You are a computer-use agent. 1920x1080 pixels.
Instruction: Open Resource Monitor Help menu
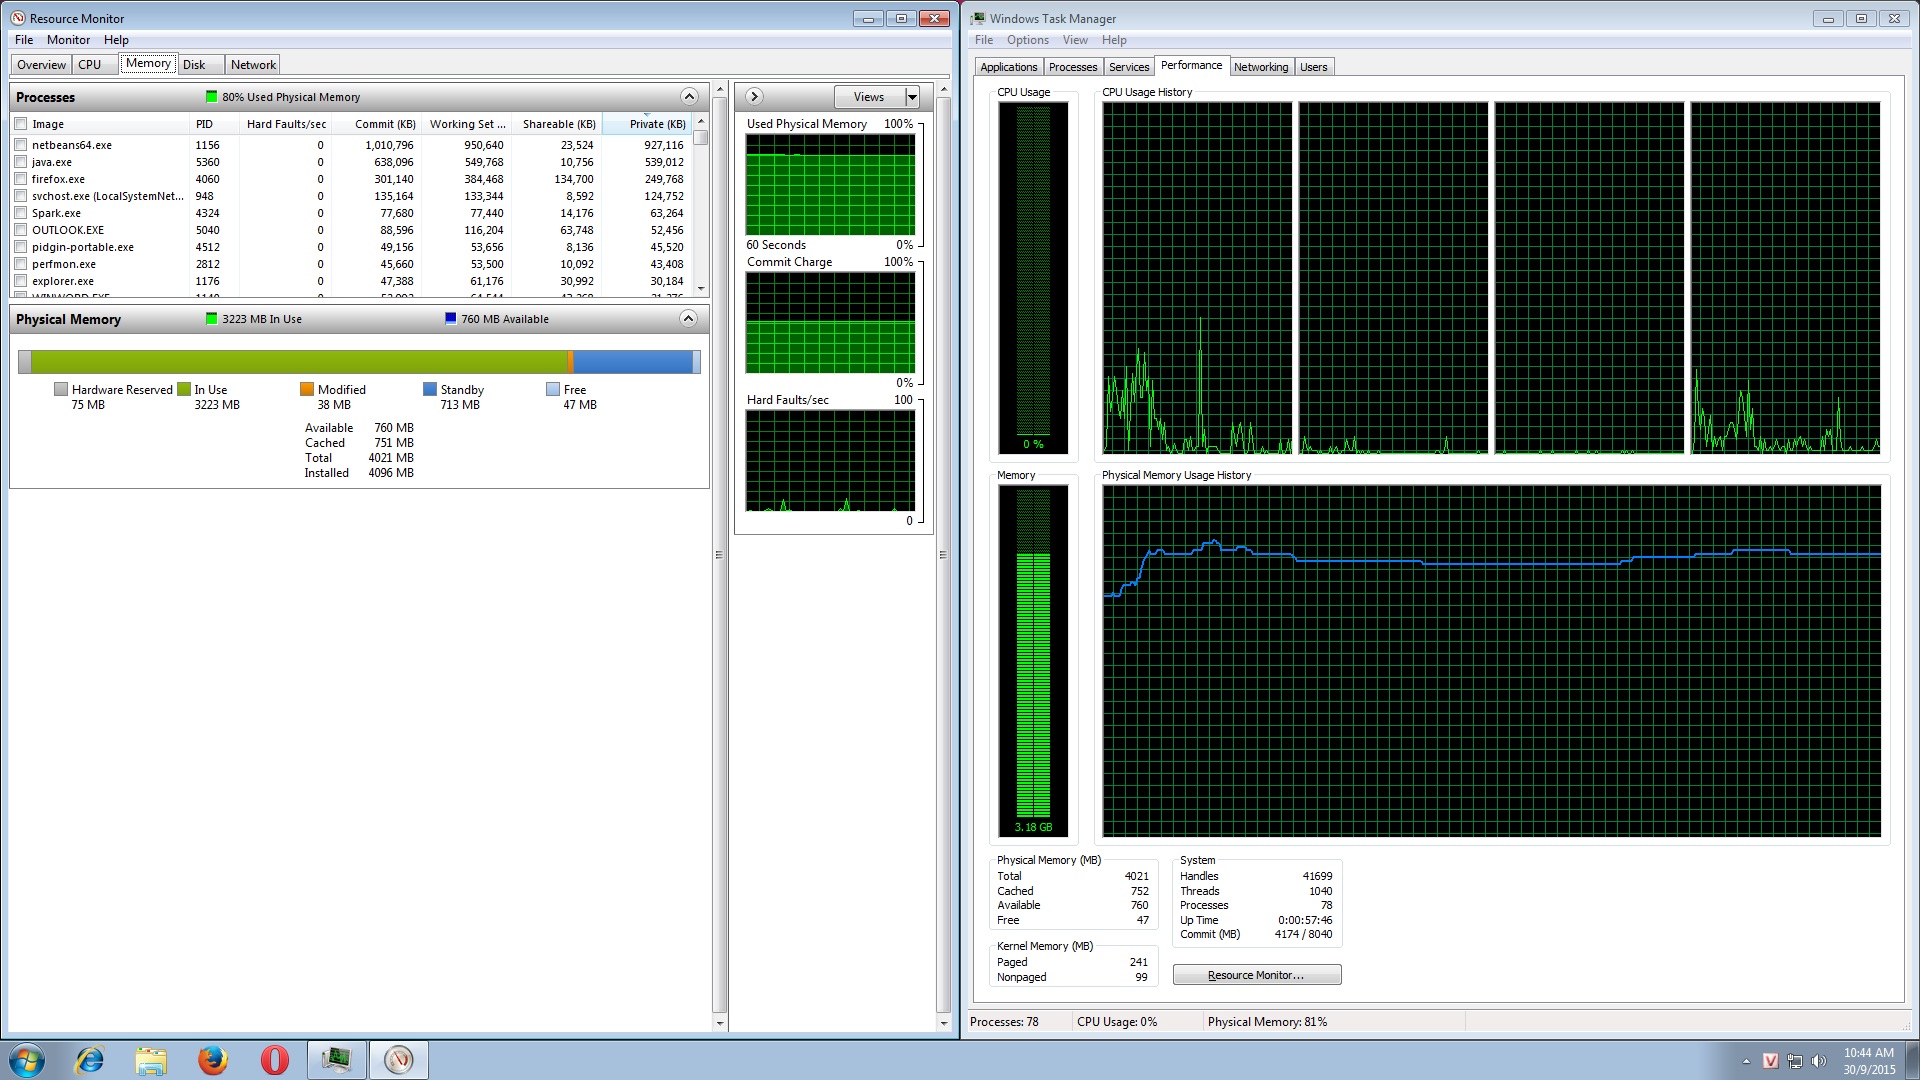tap(116, 40)
